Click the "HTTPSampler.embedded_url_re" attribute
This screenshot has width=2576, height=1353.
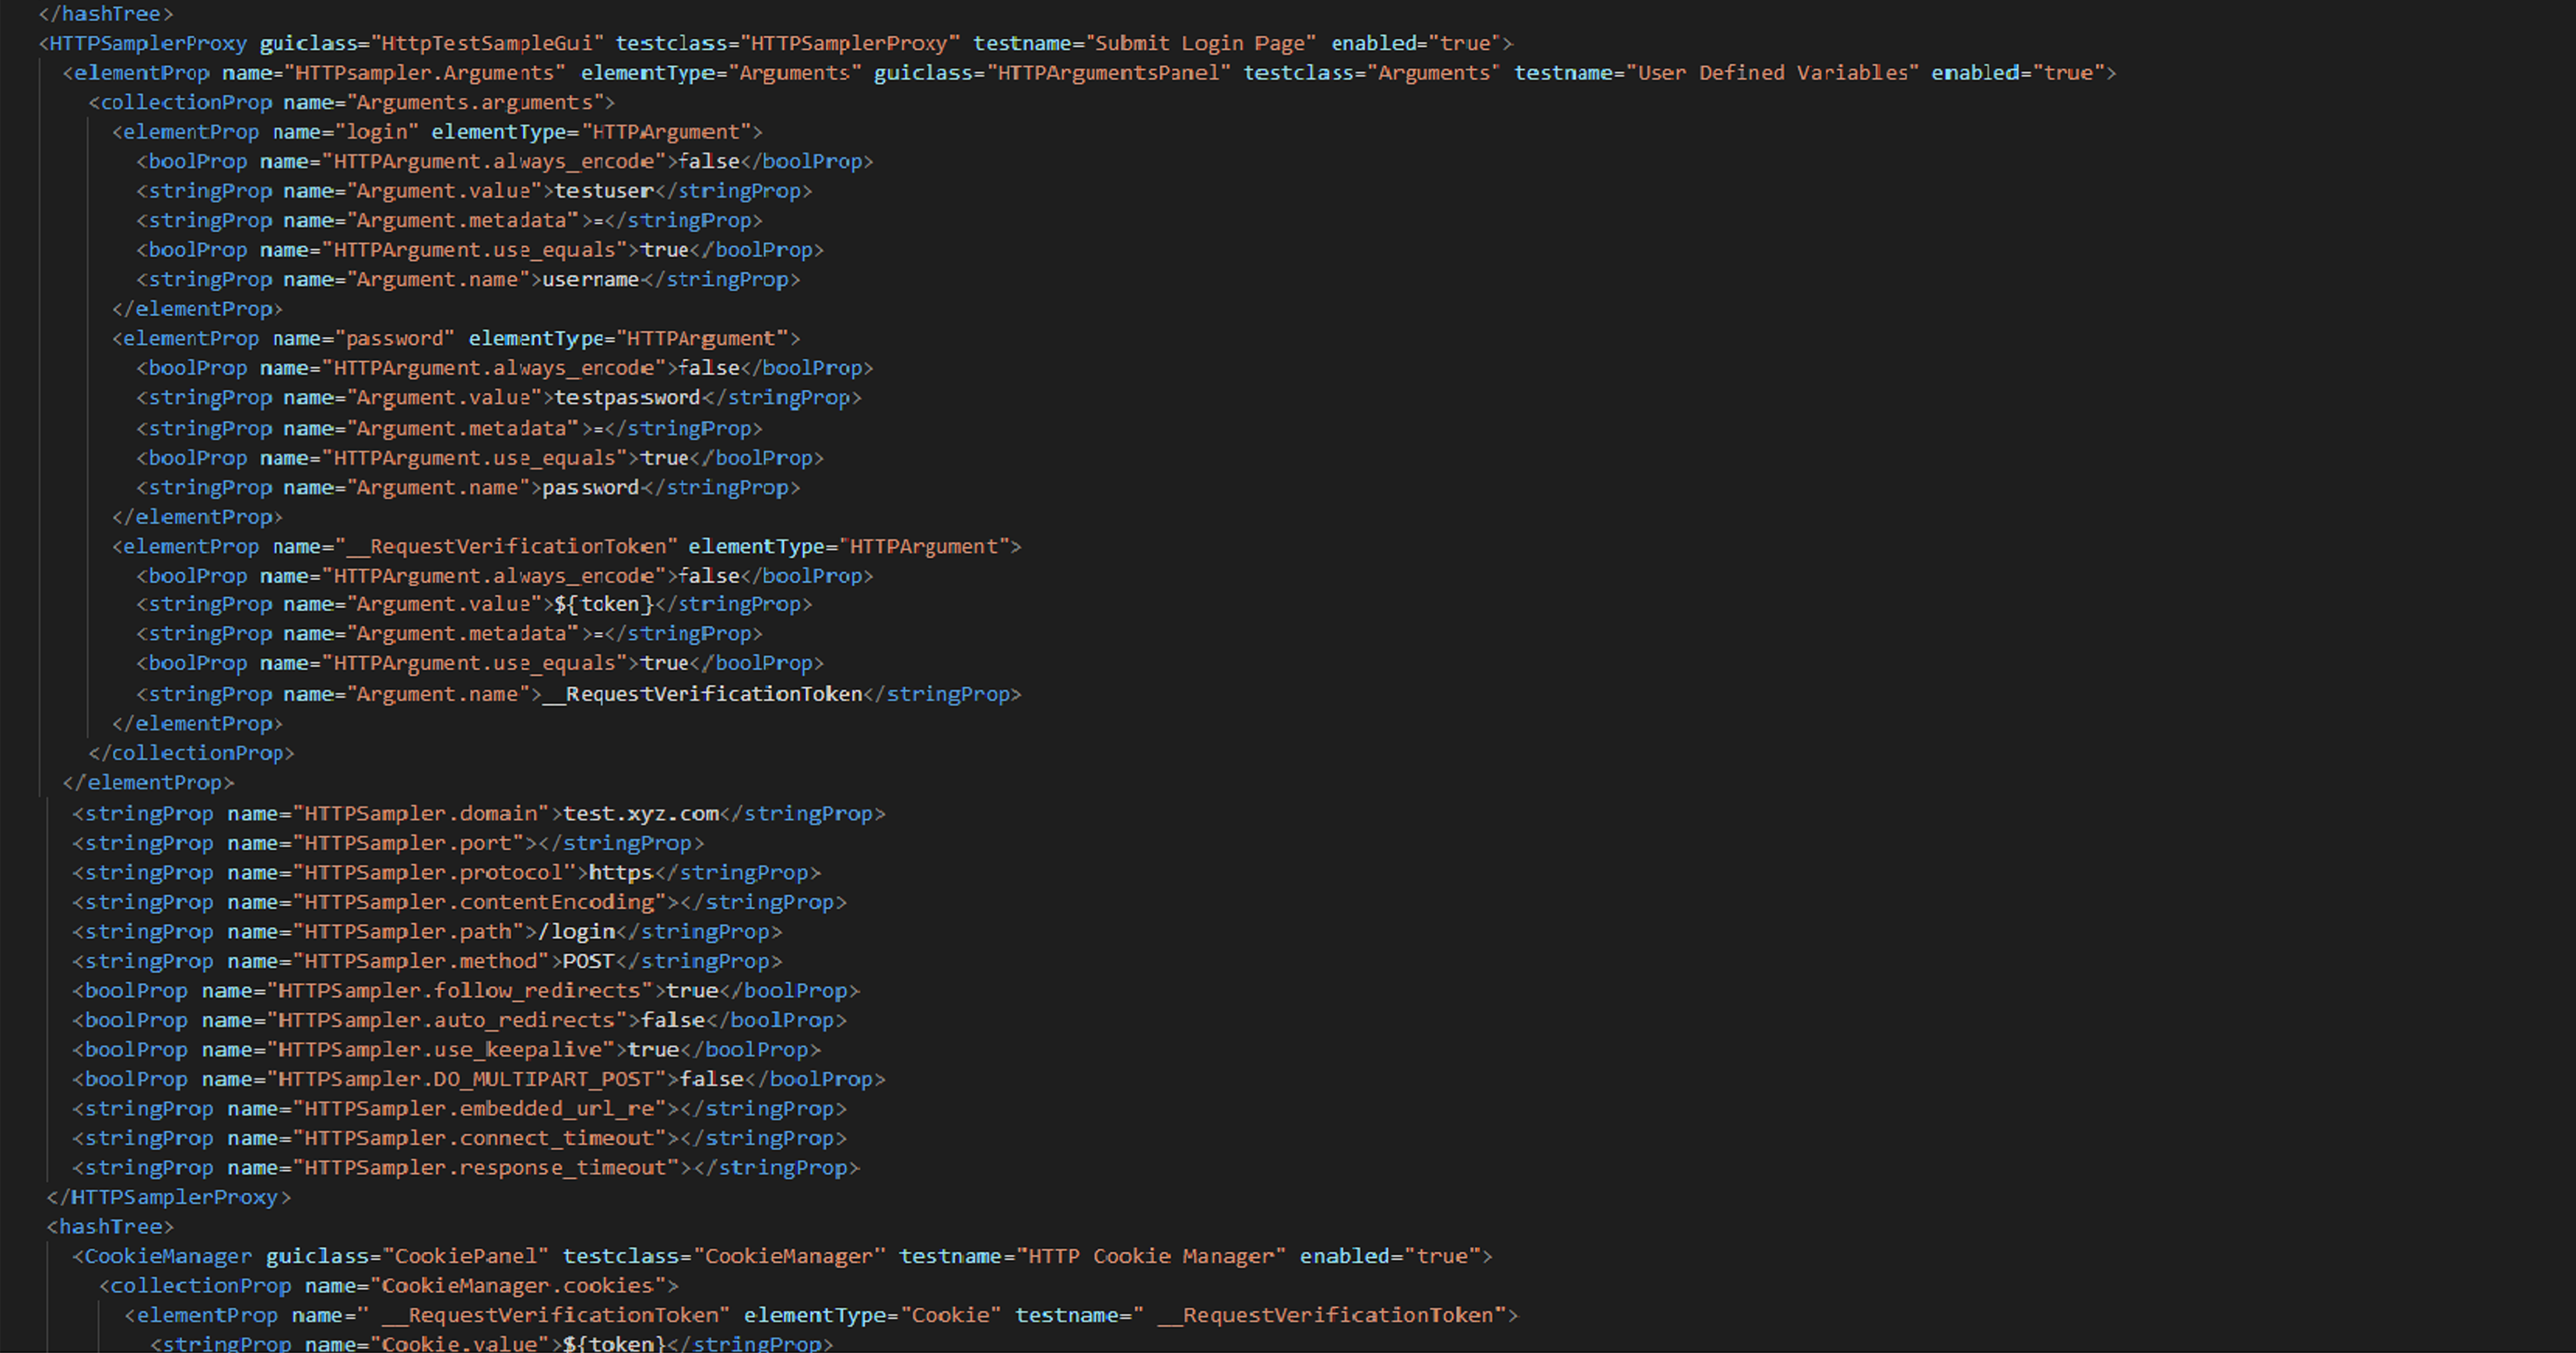(x=480, y=1109)
